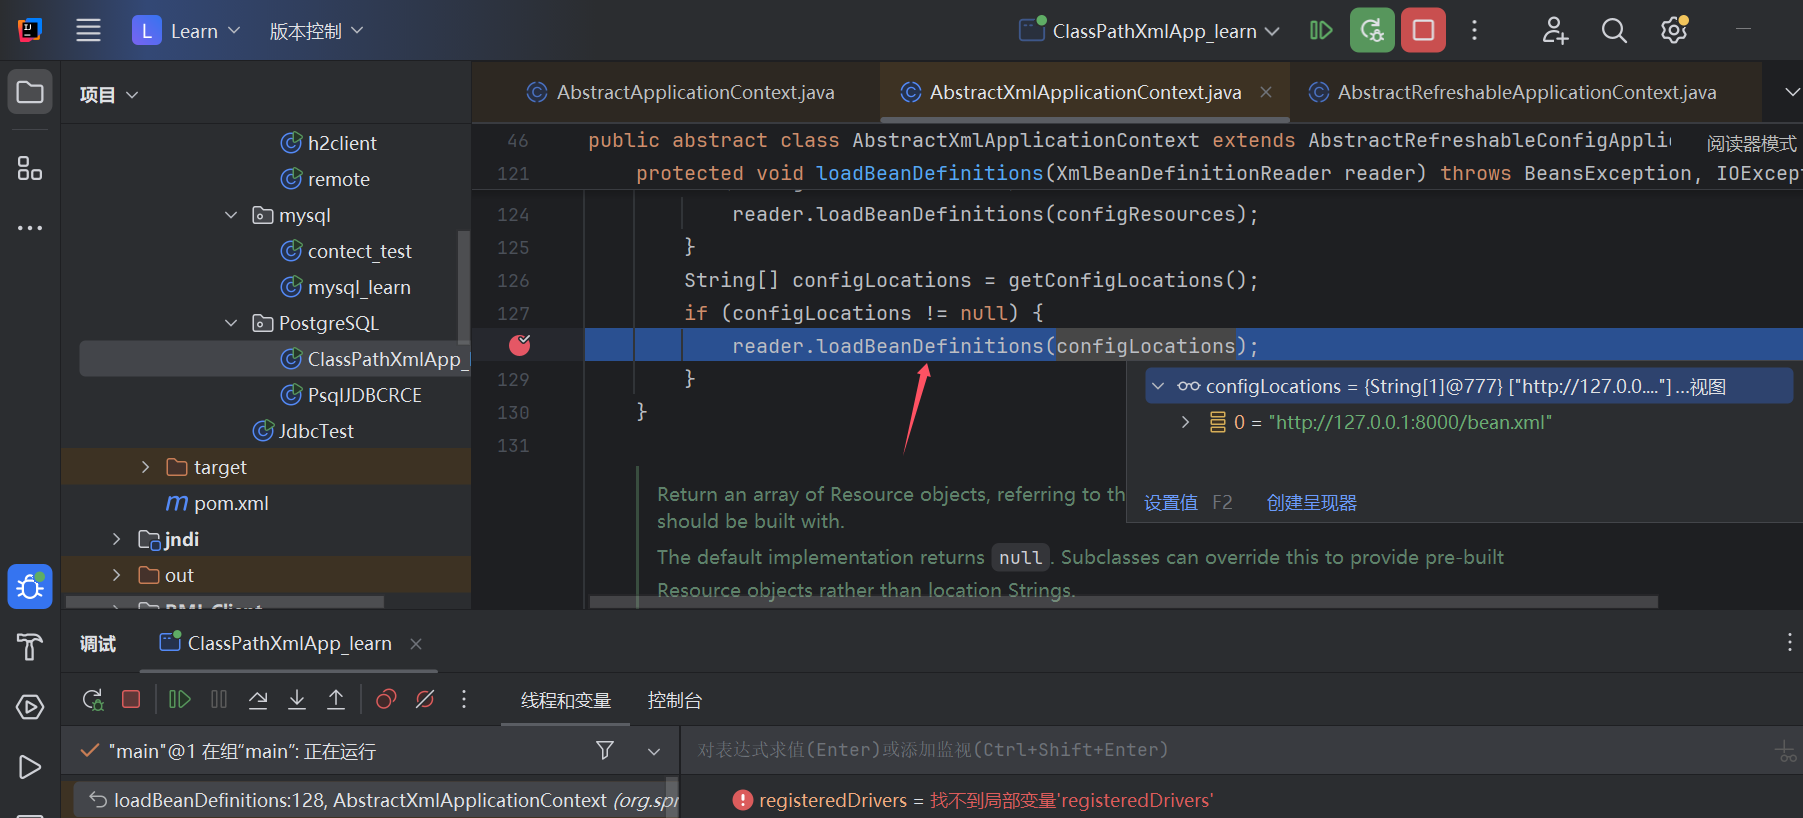Filter frames funnel icon
This screenshot has height=818, width=1803.
click(605, 750)
